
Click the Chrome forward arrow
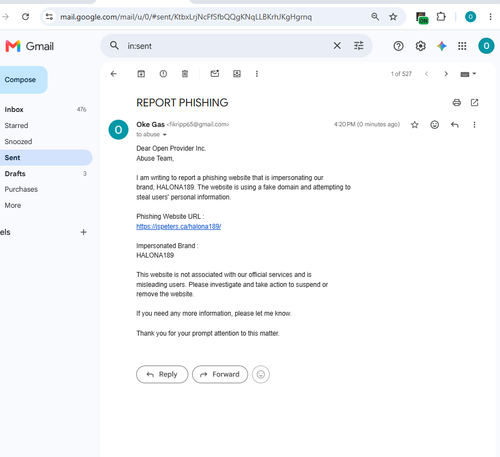tap(5, 16)
